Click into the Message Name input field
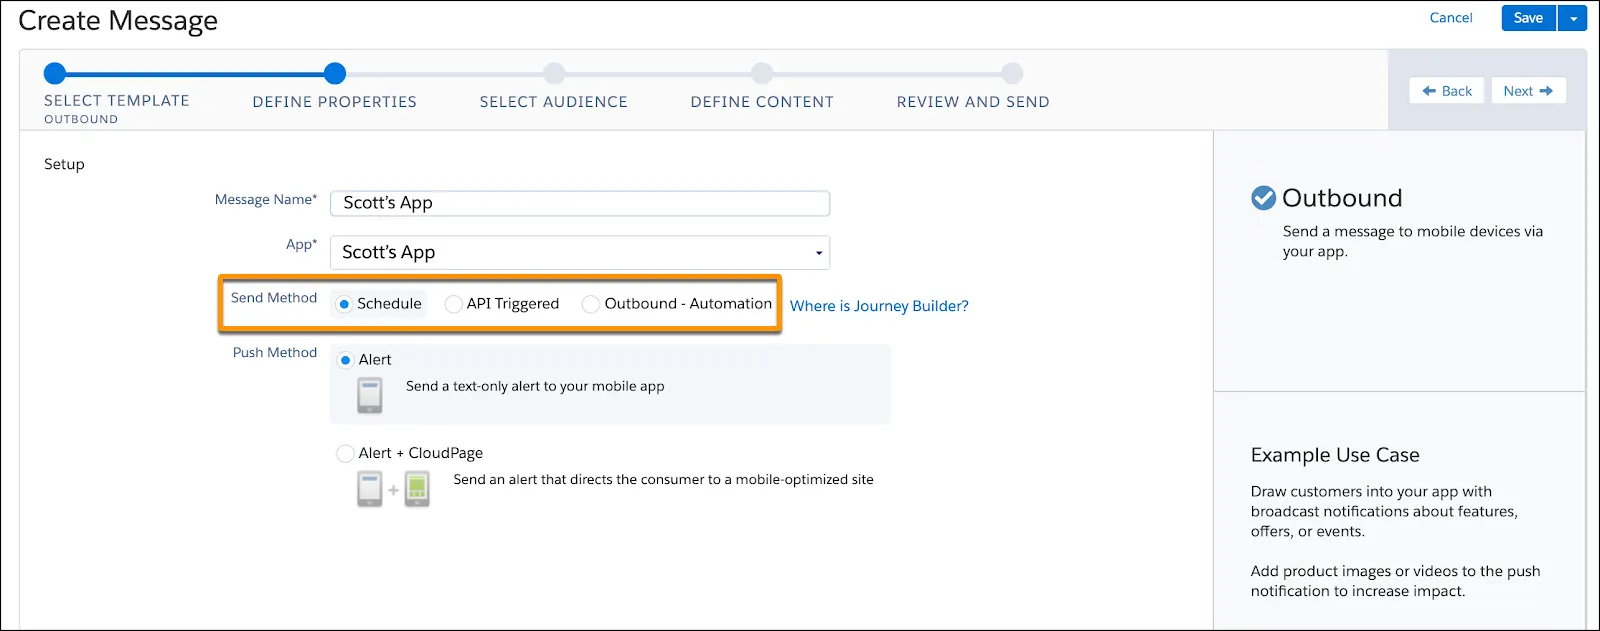 (580, 203)
